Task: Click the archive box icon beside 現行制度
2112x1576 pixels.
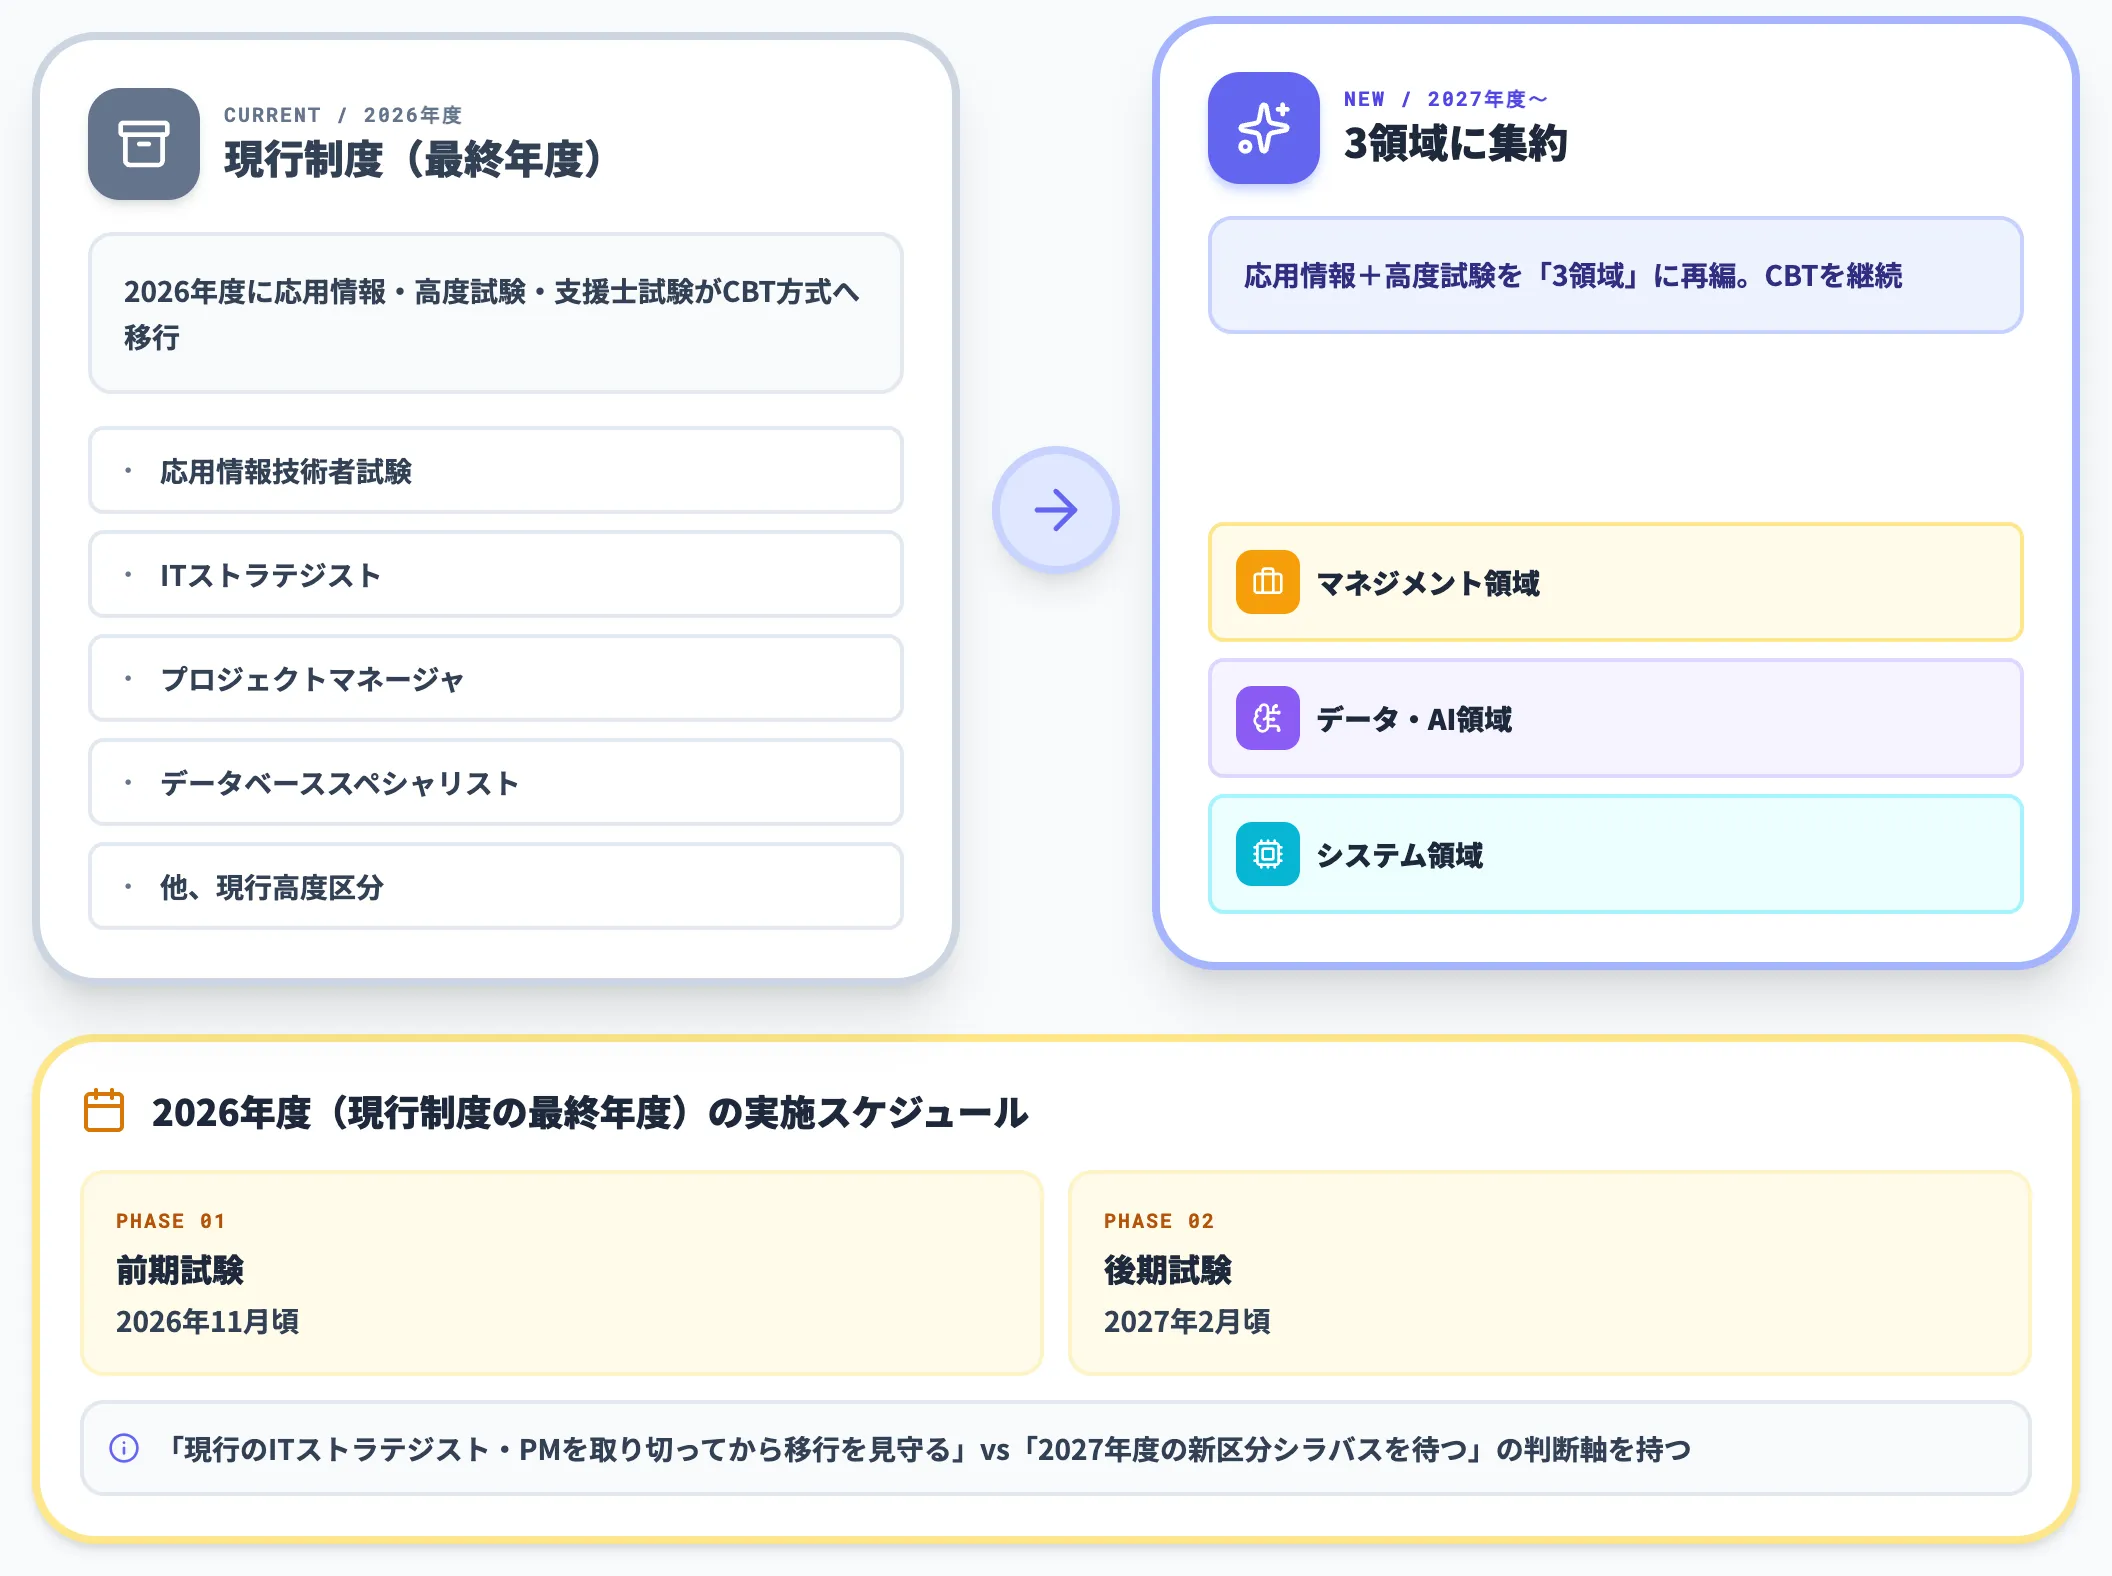Action: [x=144, y=144]
